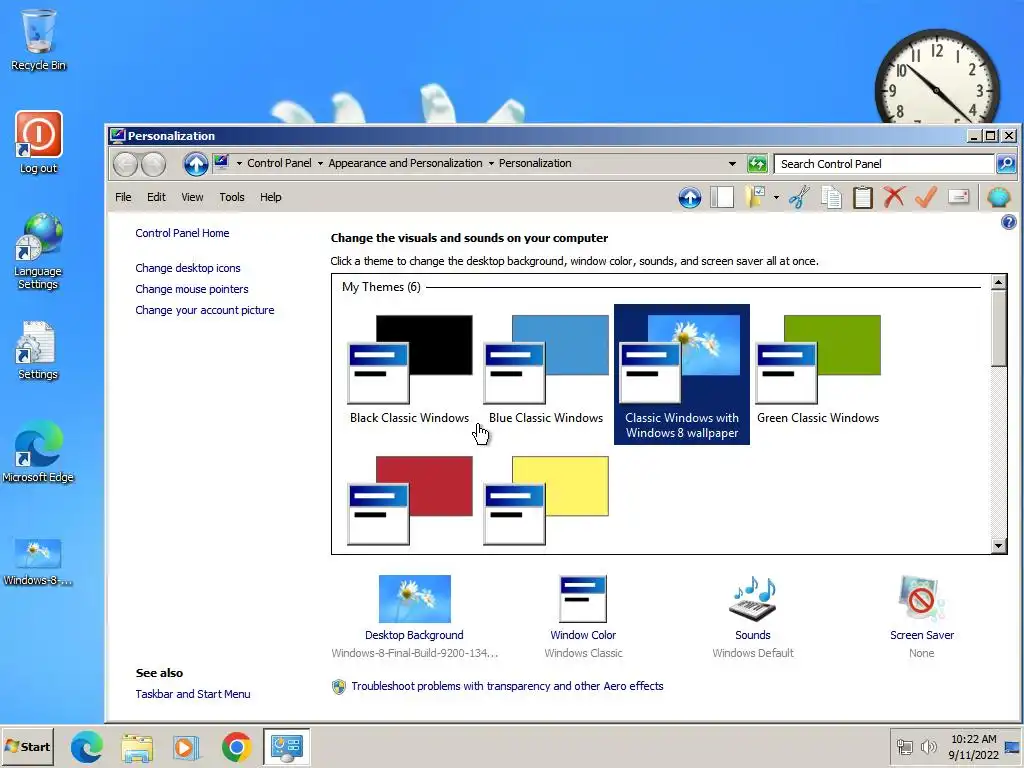1024x768 pixels.
Task: Open Desktop Background daisy thumbnail
Action: (x=415, y=599)
